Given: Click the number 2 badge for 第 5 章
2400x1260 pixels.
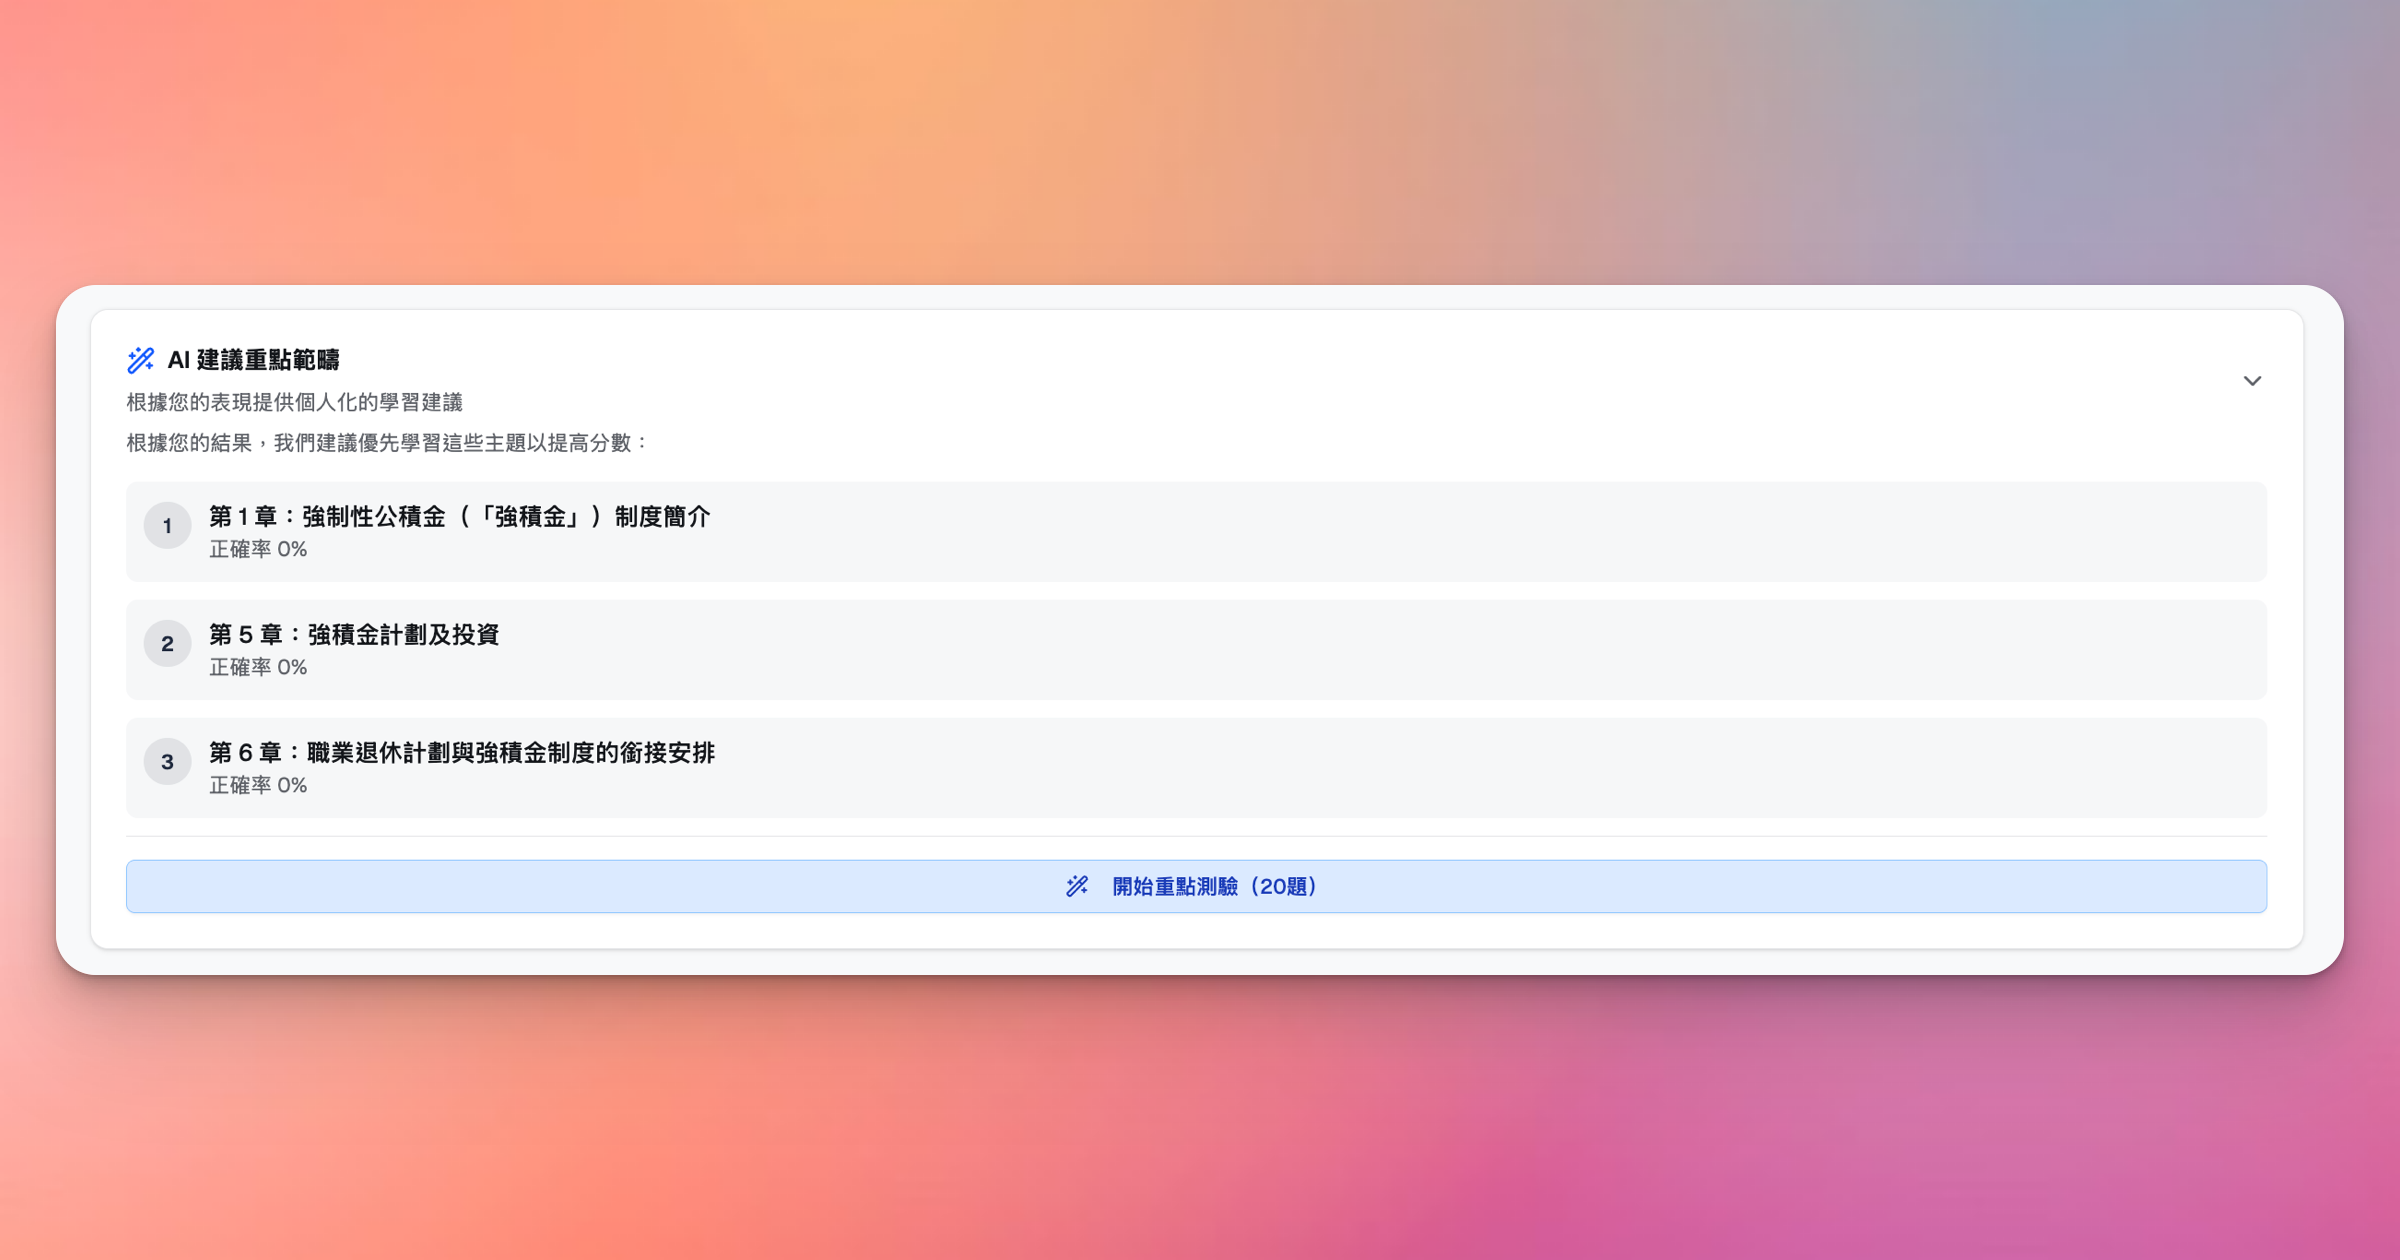Looking at the screenshot, I should pos(167,644).
